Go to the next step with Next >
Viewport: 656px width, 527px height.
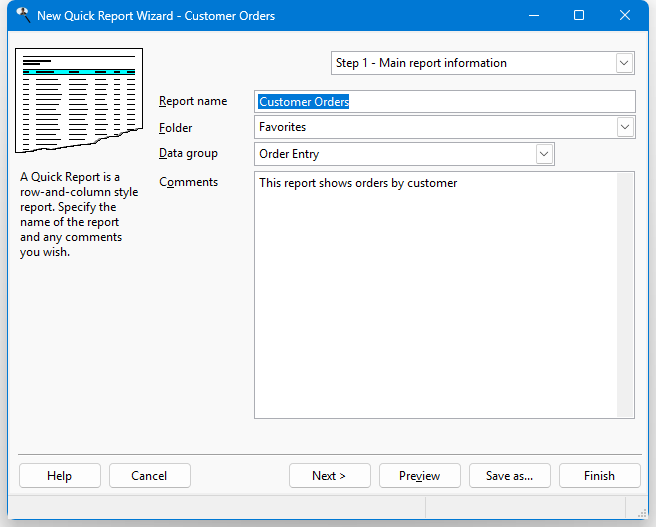pyautogui.click(x=329, y=476)
